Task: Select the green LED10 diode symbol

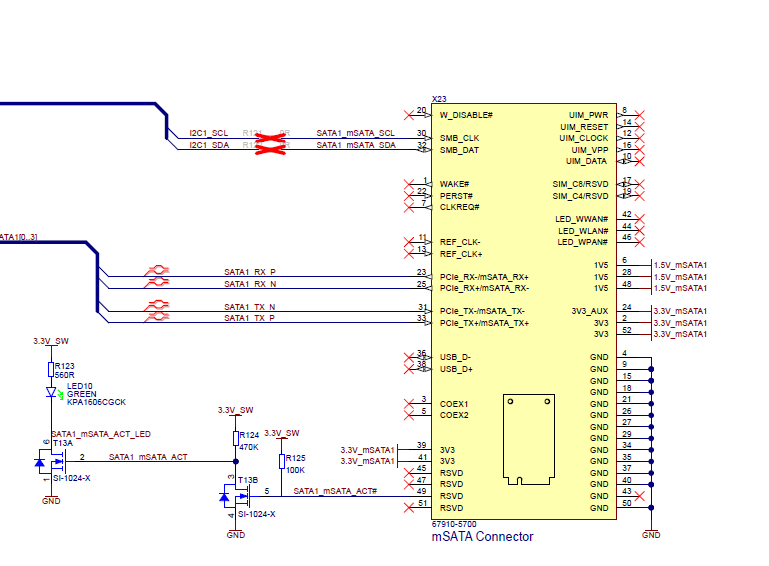Action: (52, 394)
